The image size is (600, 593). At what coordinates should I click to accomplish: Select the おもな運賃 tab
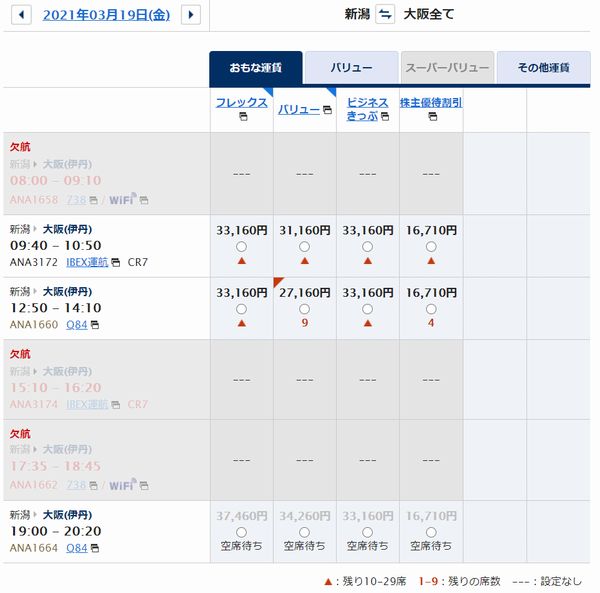(256, 68)
